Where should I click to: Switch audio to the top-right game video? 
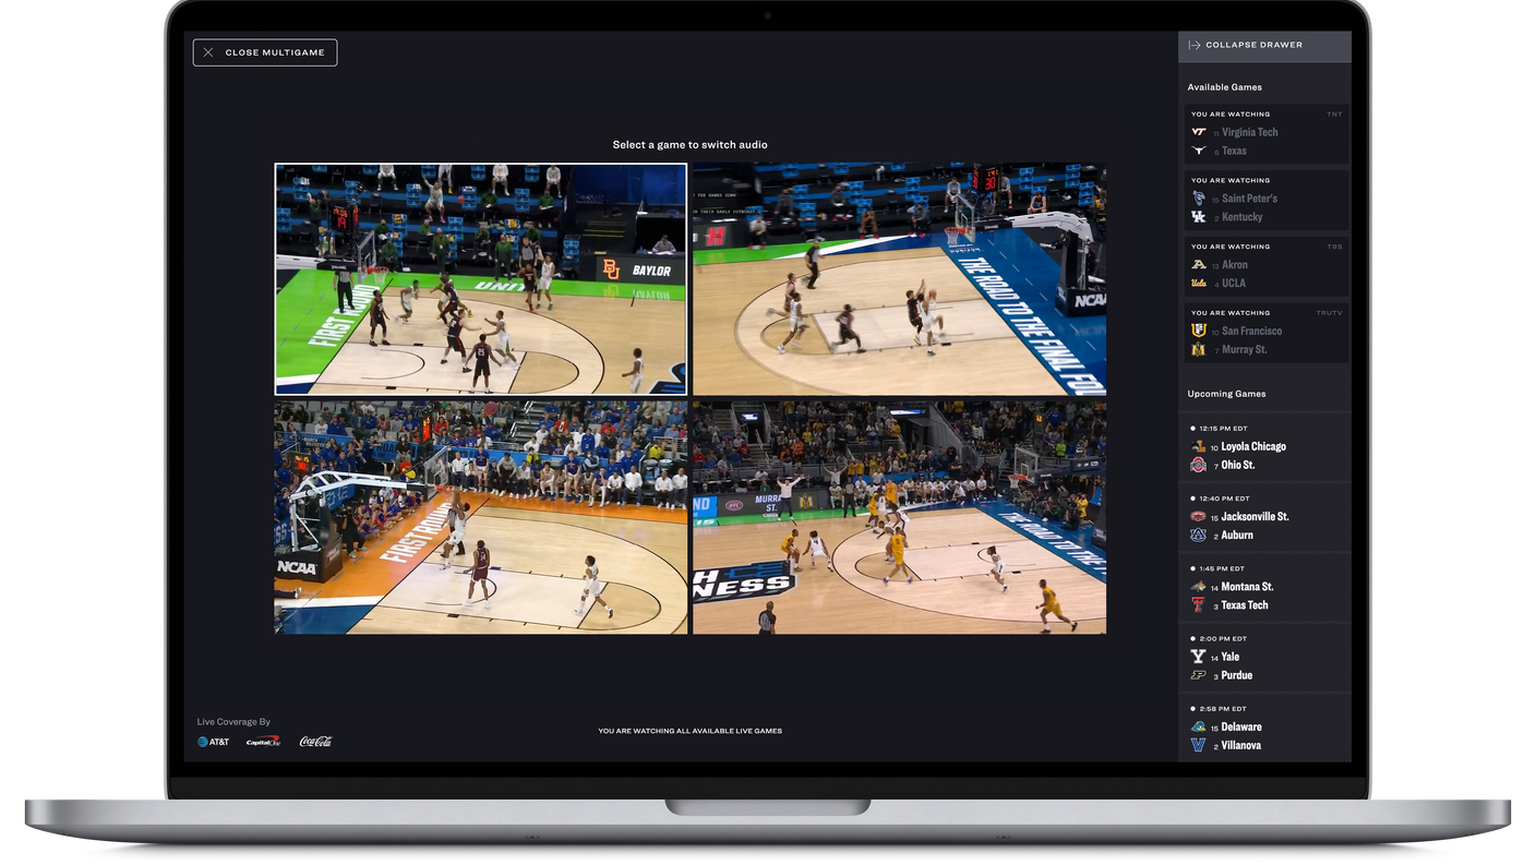[x=900, y=279]
